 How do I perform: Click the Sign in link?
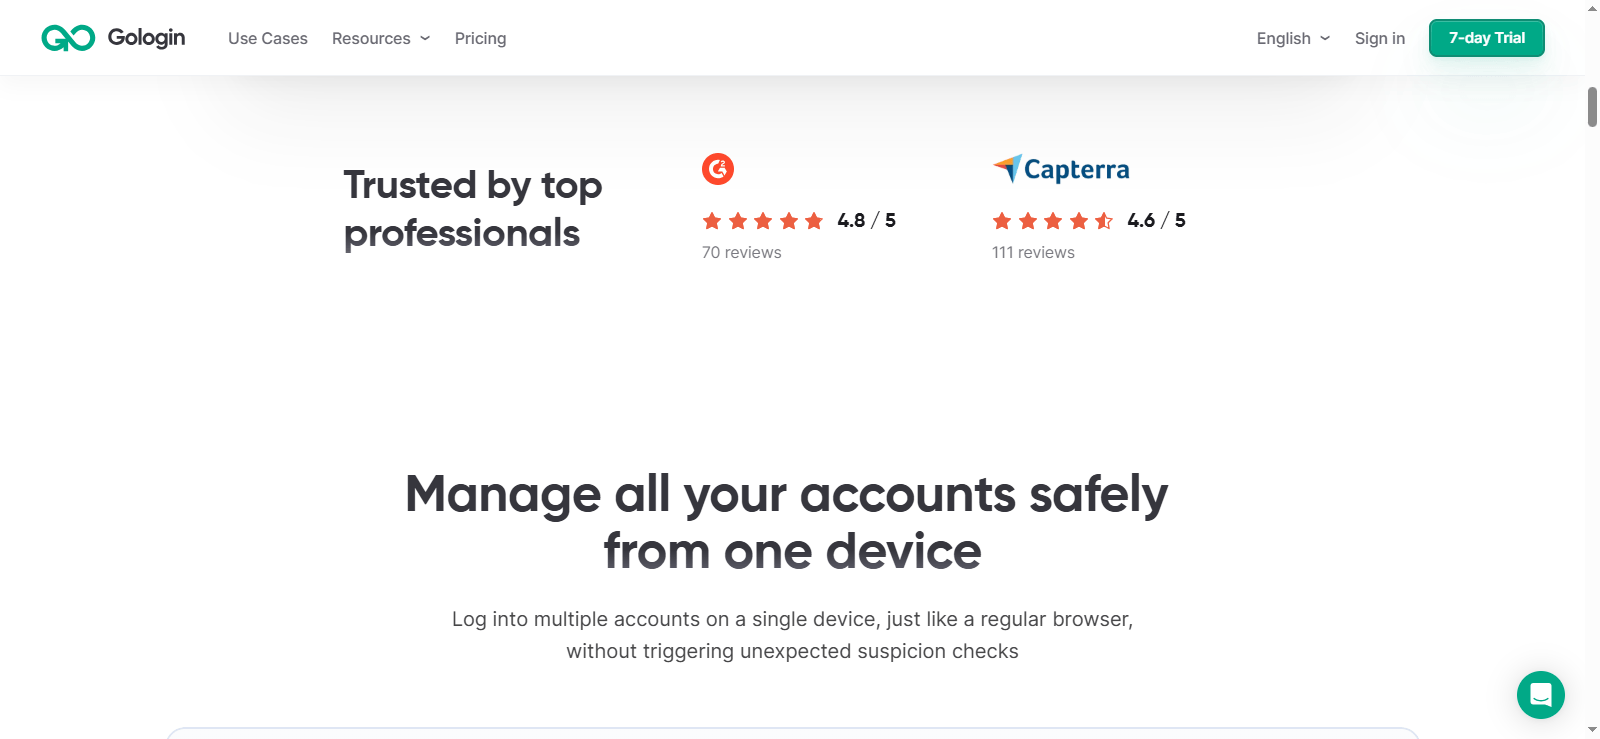click(x=1380, y=38)
